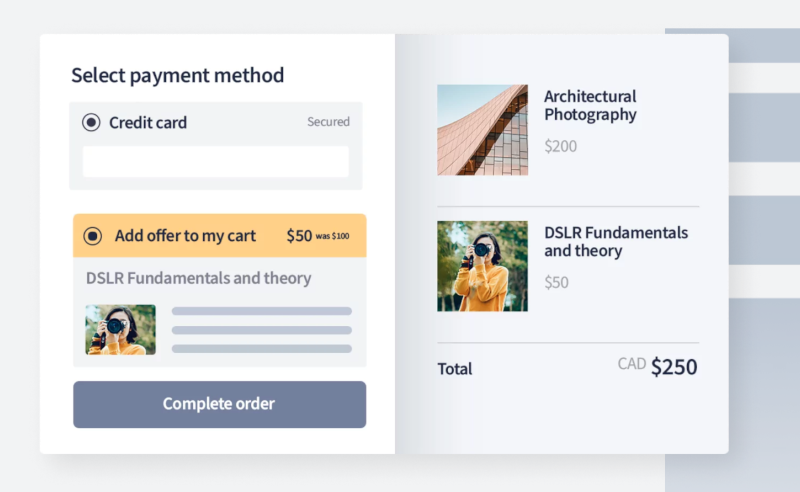Click the credit card number input field
The width and height of the screenshot is (800, 492).
point(215,162)
